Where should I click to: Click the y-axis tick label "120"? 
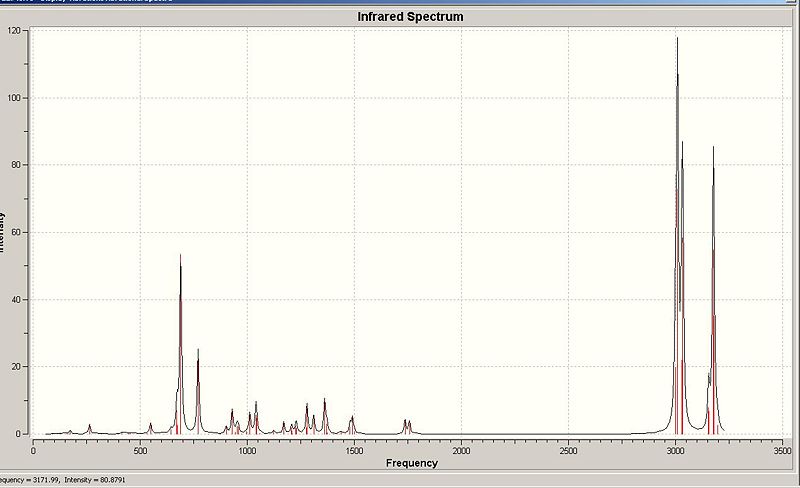click(14, 31)
